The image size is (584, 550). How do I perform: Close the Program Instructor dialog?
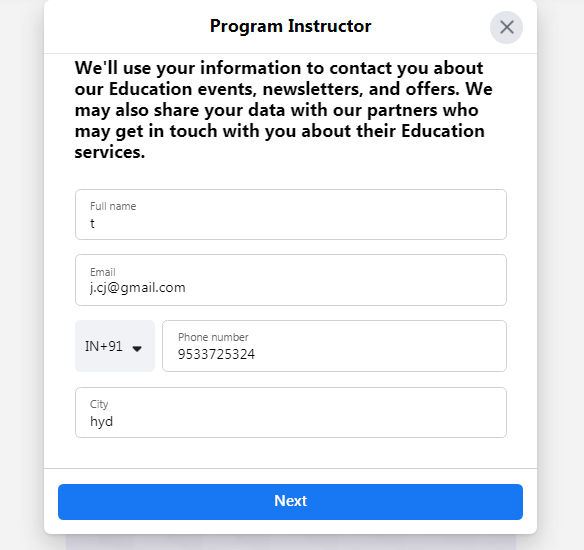506,27
